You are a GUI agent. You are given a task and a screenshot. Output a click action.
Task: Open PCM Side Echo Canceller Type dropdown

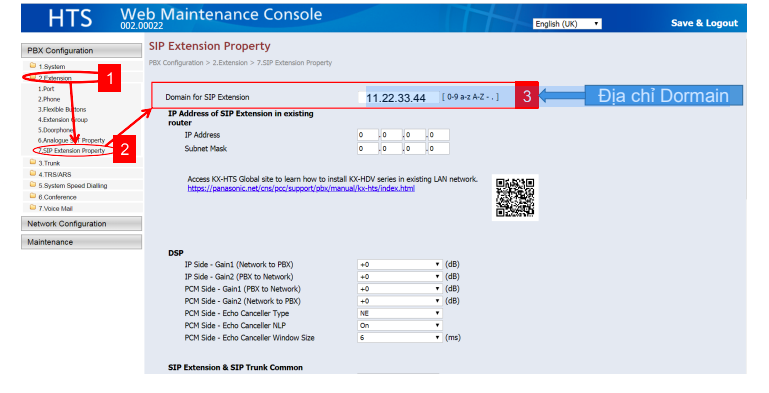point(400,313)
